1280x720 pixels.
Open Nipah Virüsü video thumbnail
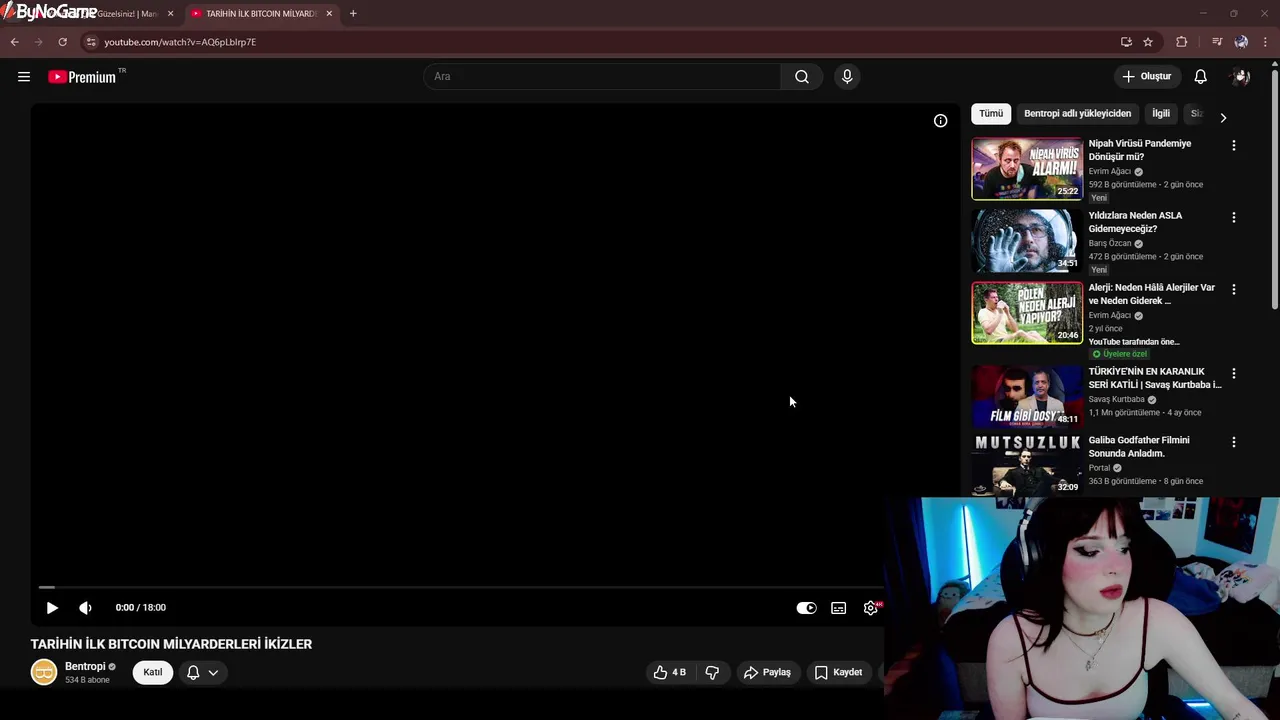1027,169
